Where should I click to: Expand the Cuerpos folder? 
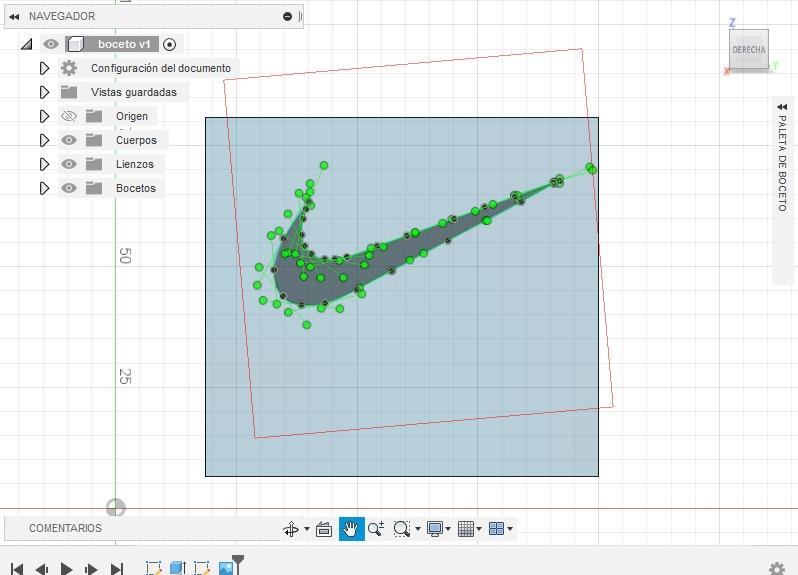pyautogui.click(x=44, y=140)
